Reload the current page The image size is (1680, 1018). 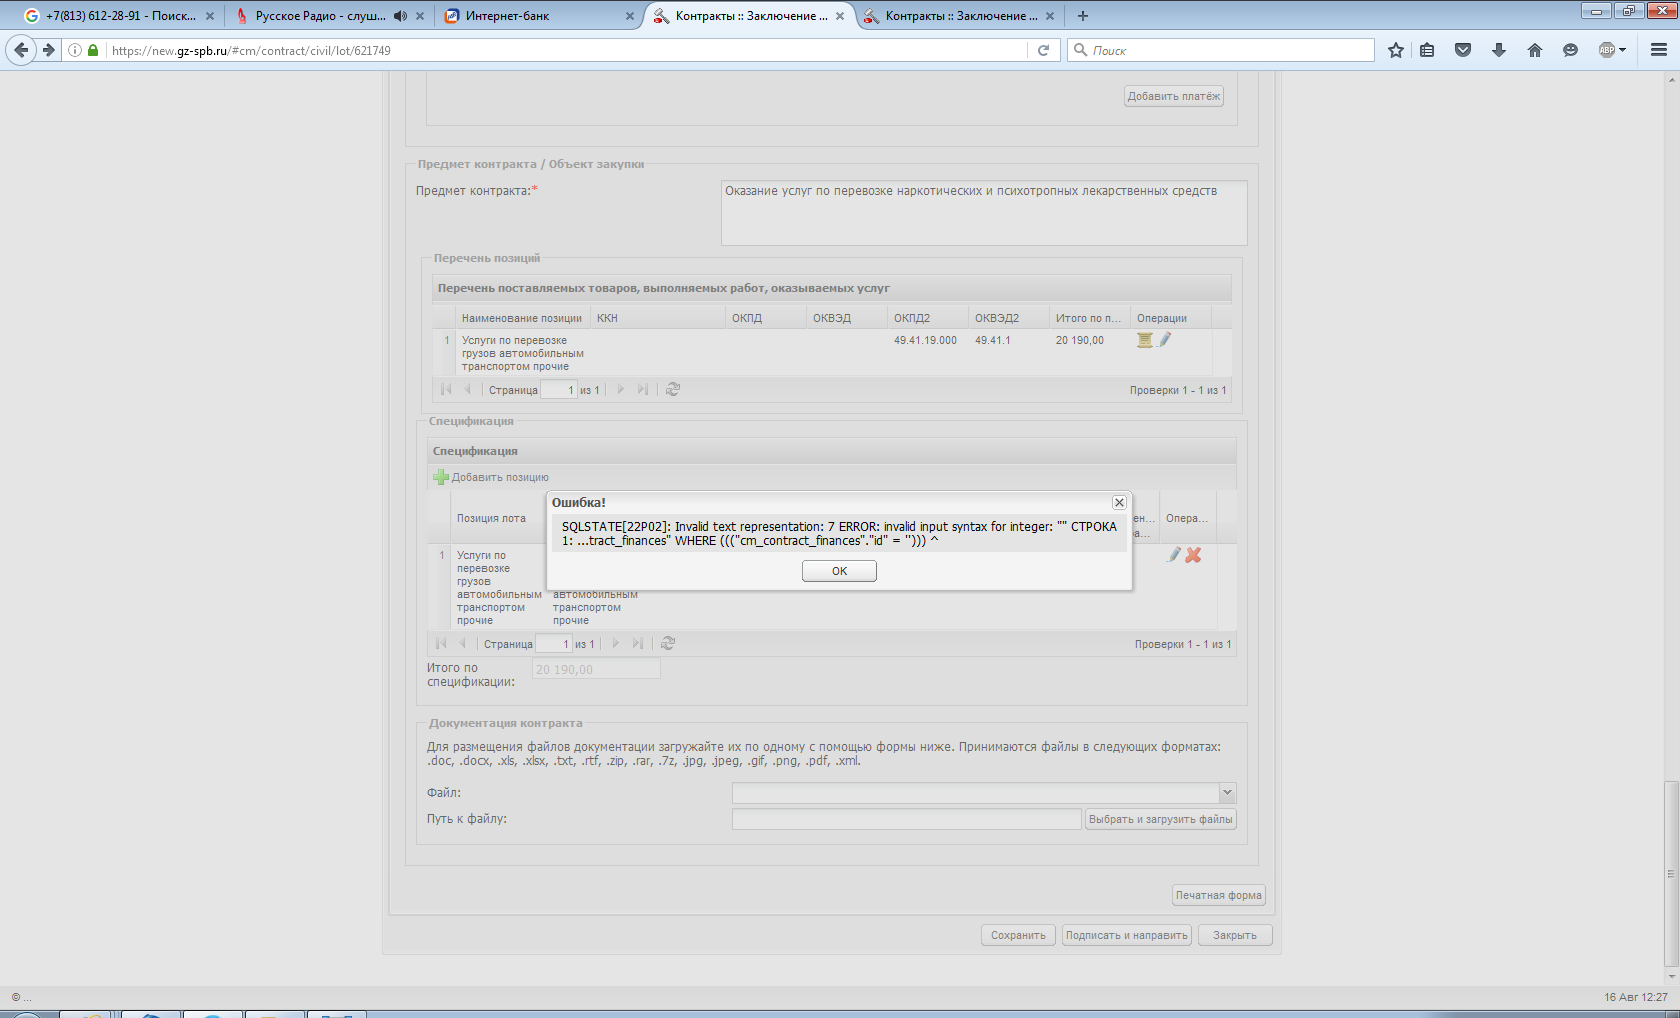coord(1043,50)
